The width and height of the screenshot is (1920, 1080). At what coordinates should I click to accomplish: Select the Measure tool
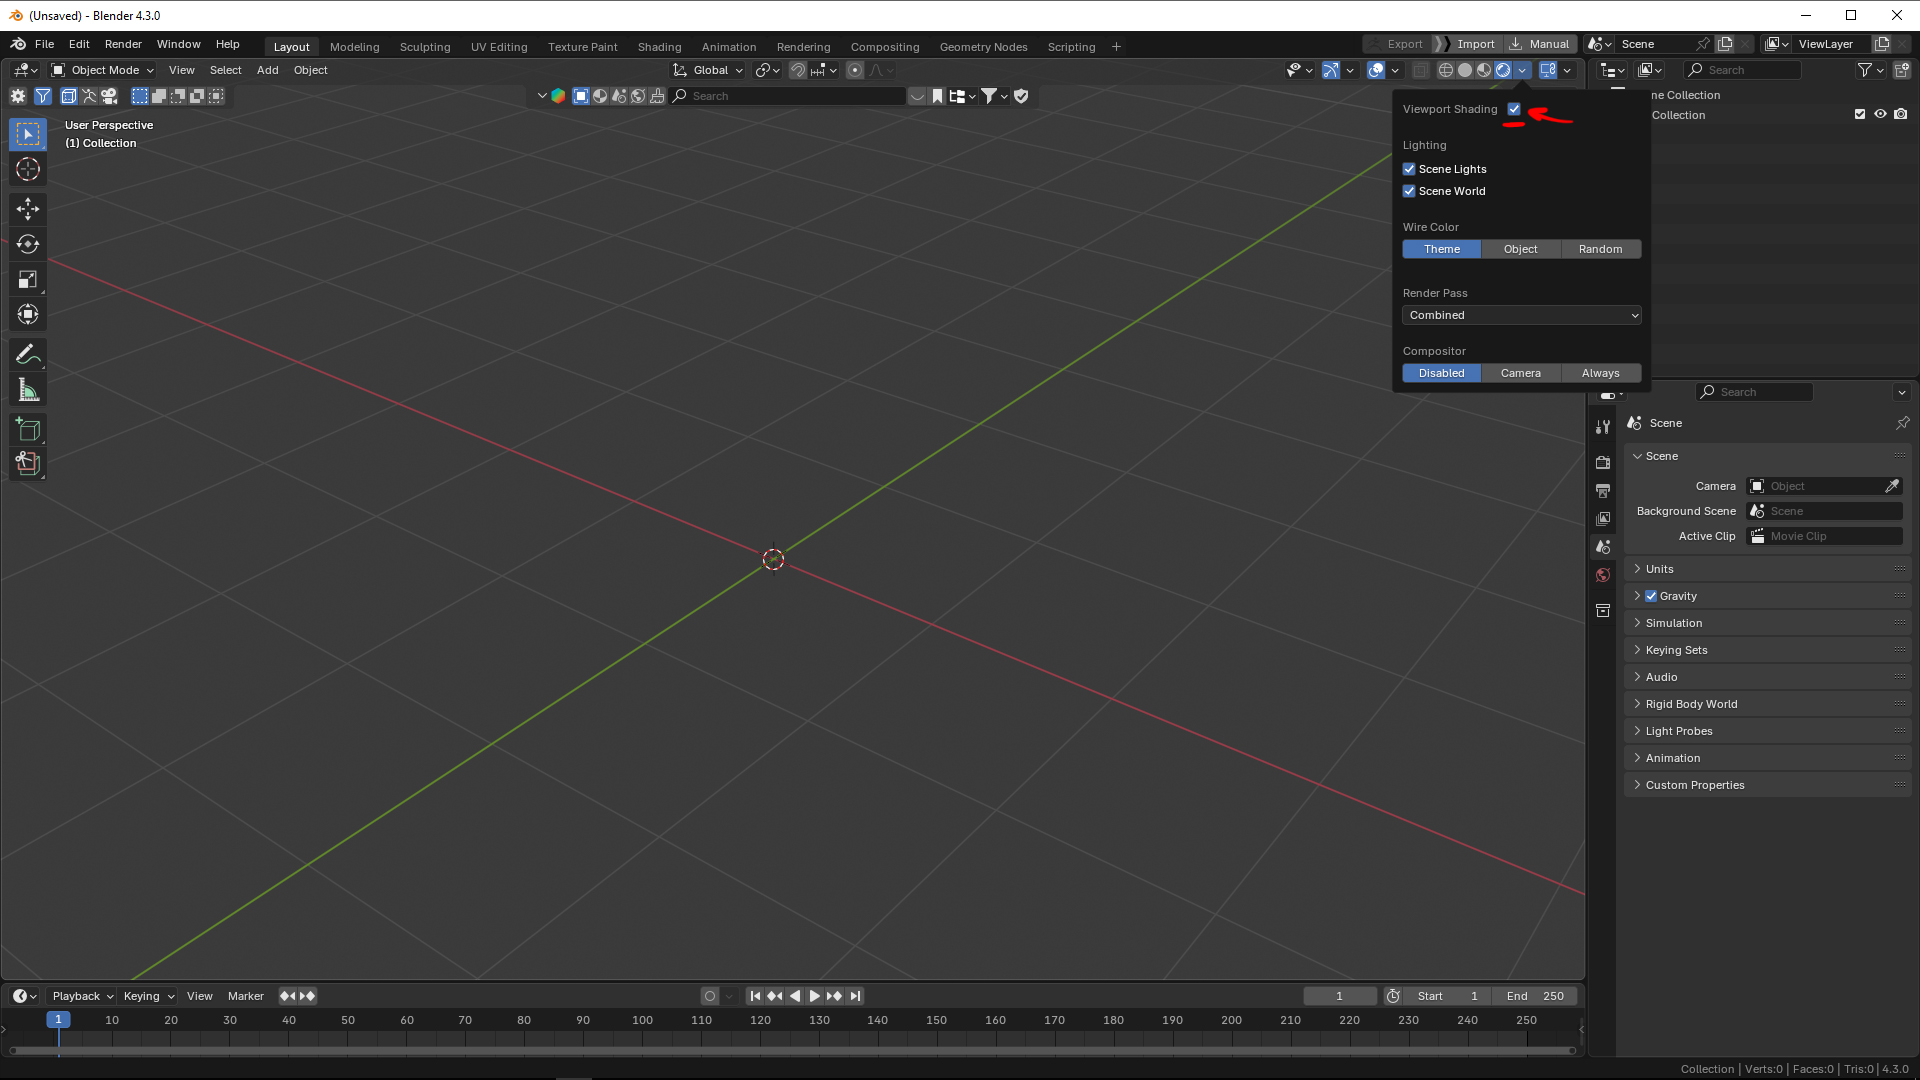pos(28,390)
